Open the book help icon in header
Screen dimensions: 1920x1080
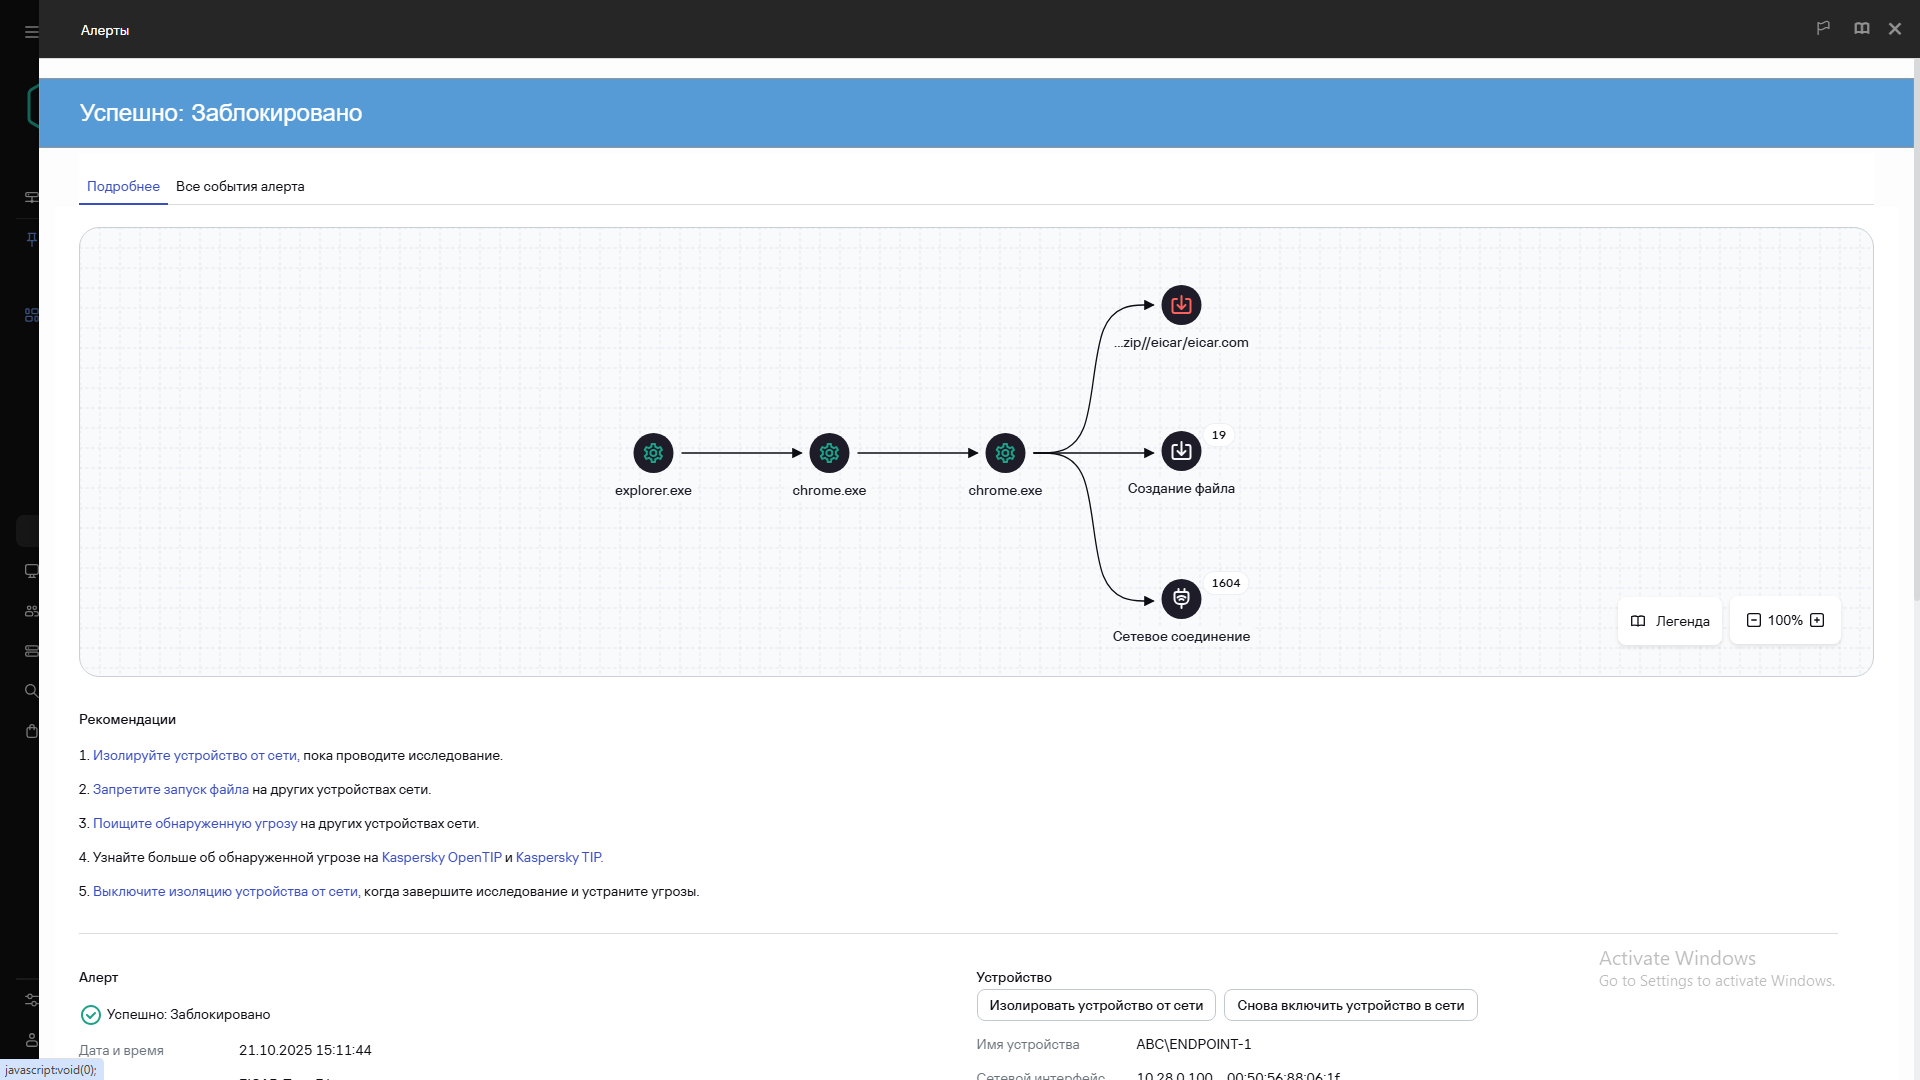click(1861, 28)
